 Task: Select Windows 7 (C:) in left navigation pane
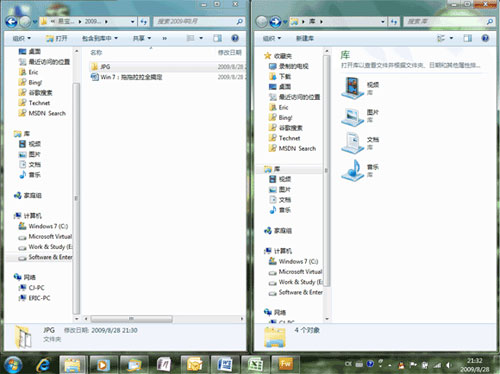pos(43,226)
